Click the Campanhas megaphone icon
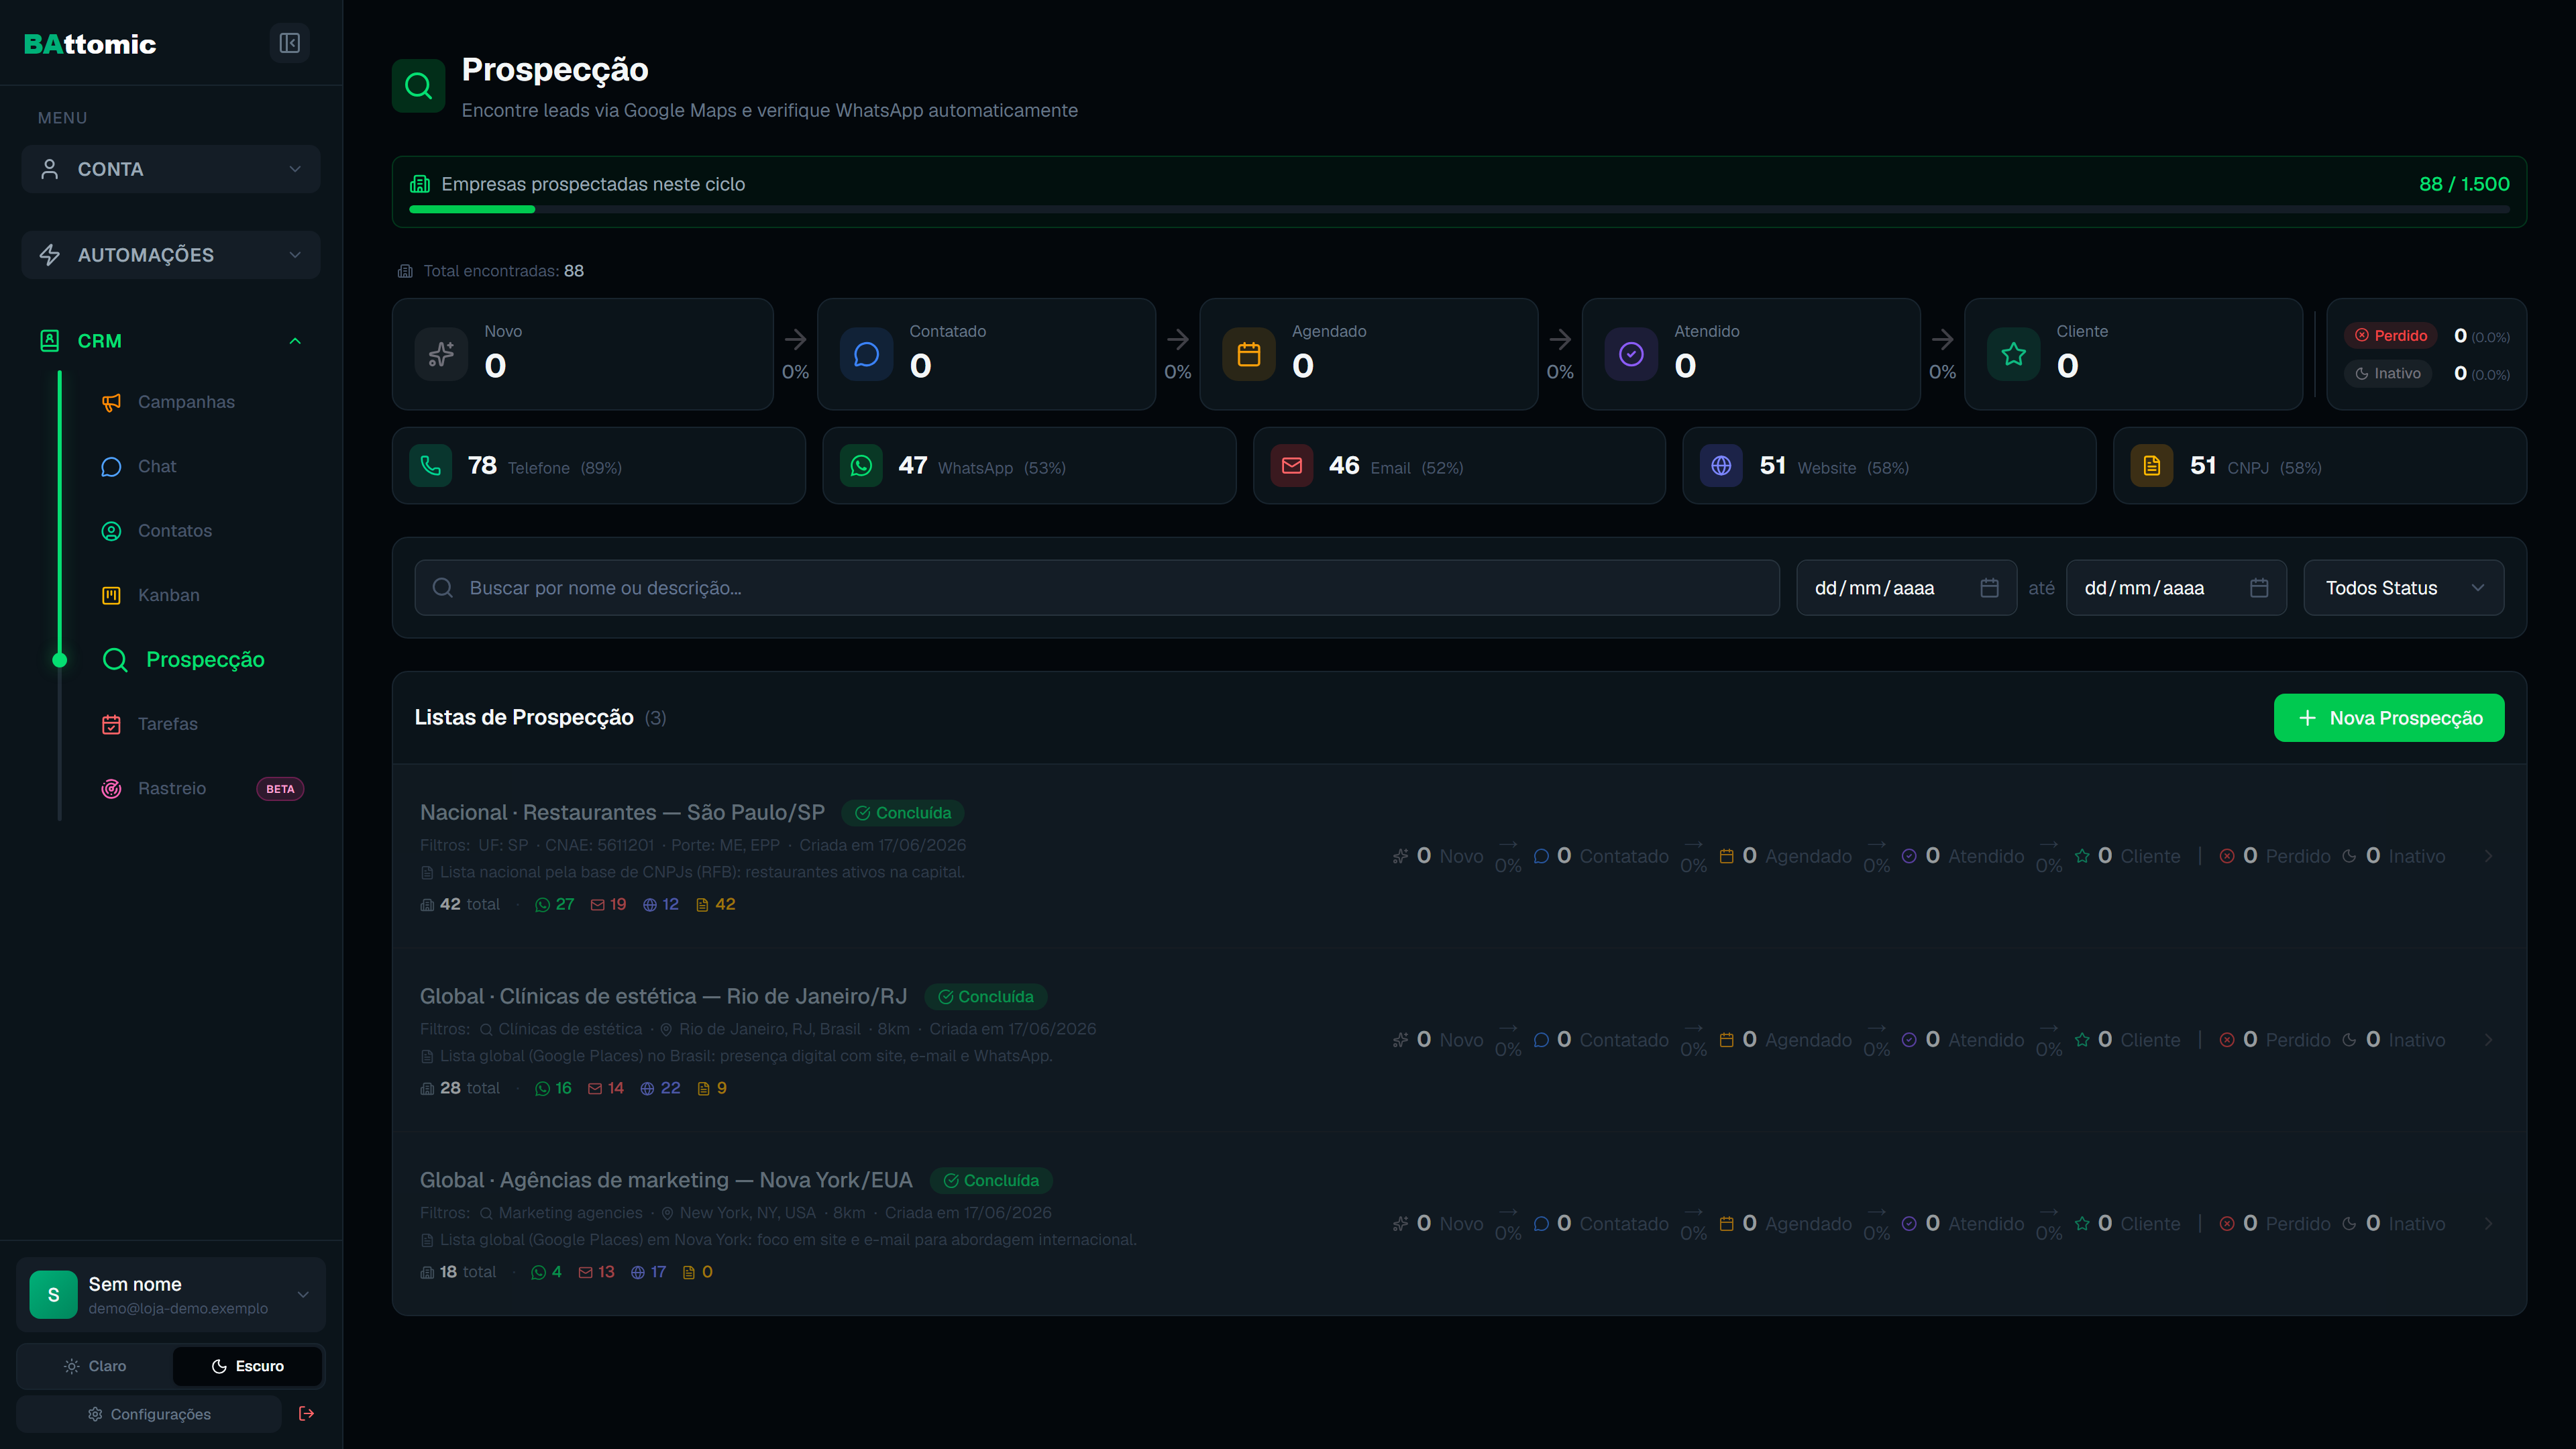 (x=111, y=402)
